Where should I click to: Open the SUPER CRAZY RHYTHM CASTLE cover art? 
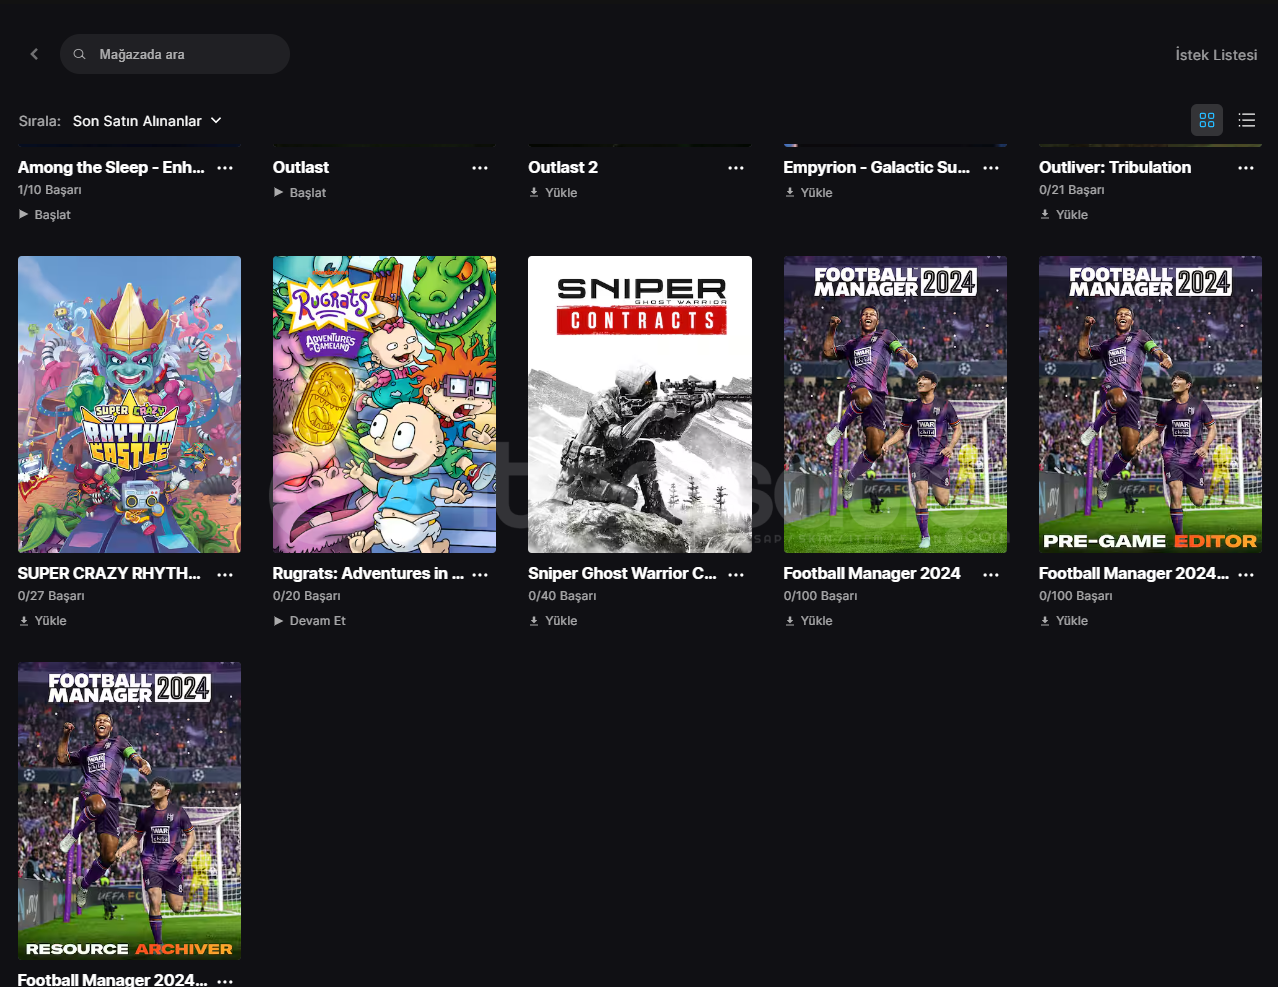point(129,404)
